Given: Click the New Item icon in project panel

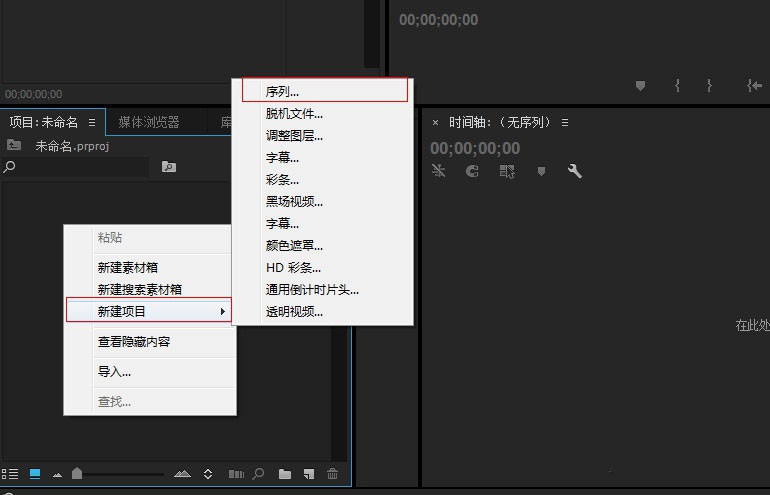Looking at the screenshot, I should 309,474.
